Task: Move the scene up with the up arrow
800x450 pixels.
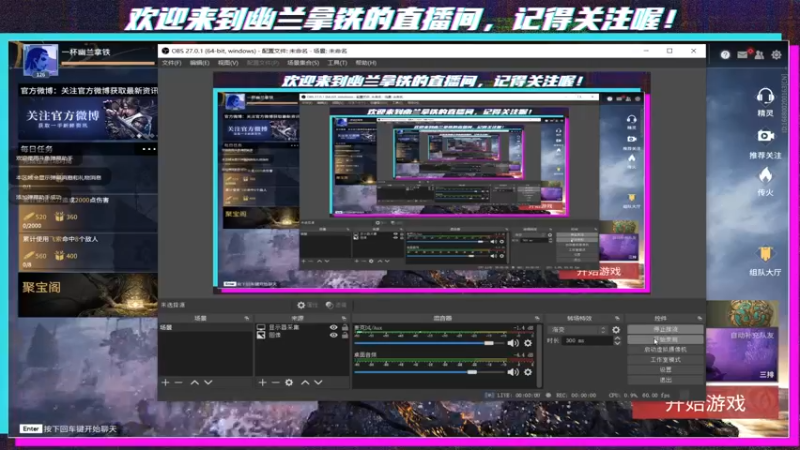Action: (x=194, y=382)
